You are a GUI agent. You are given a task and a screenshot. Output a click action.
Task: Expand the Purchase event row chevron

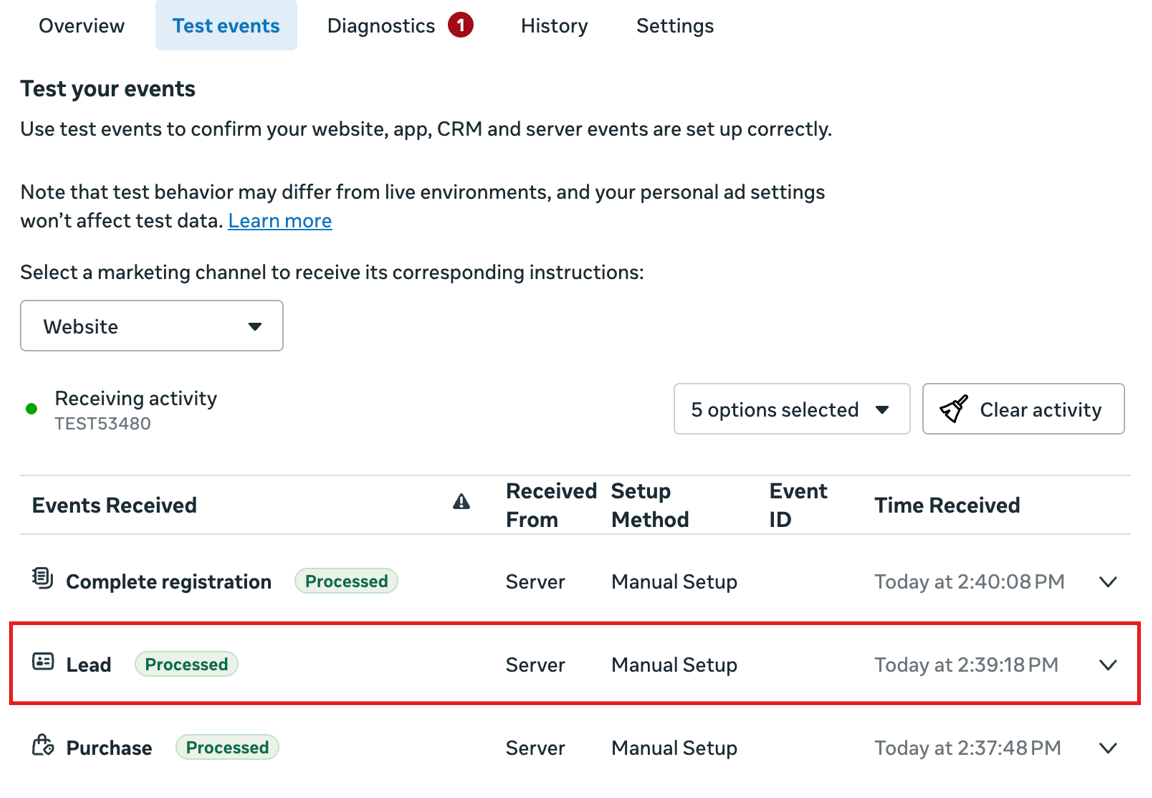(1108, 748)
